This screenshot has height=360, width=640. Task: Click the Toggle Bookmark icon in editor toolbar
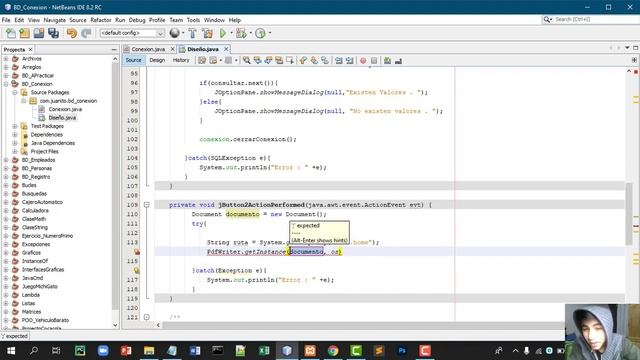point(325,60)
